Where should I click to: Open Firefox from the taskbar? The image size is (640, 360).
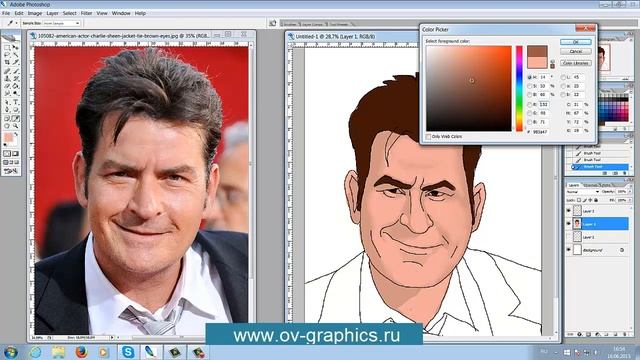(x=81, y=352)
